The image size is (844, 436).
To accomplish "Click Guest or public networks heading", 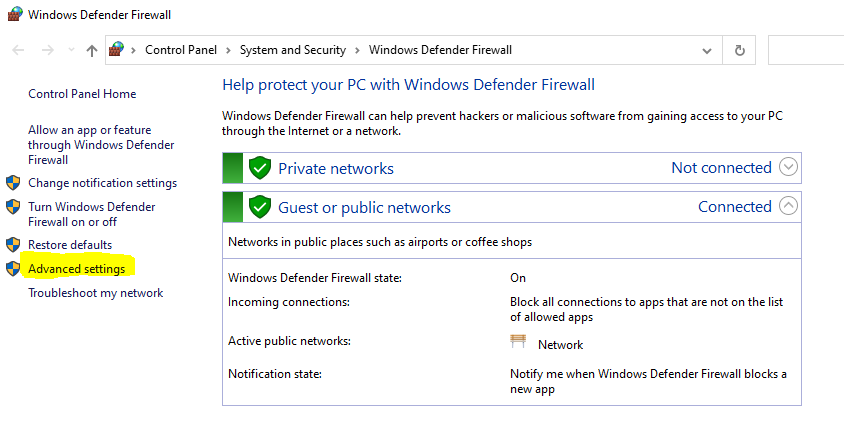I will coord(364,208).
